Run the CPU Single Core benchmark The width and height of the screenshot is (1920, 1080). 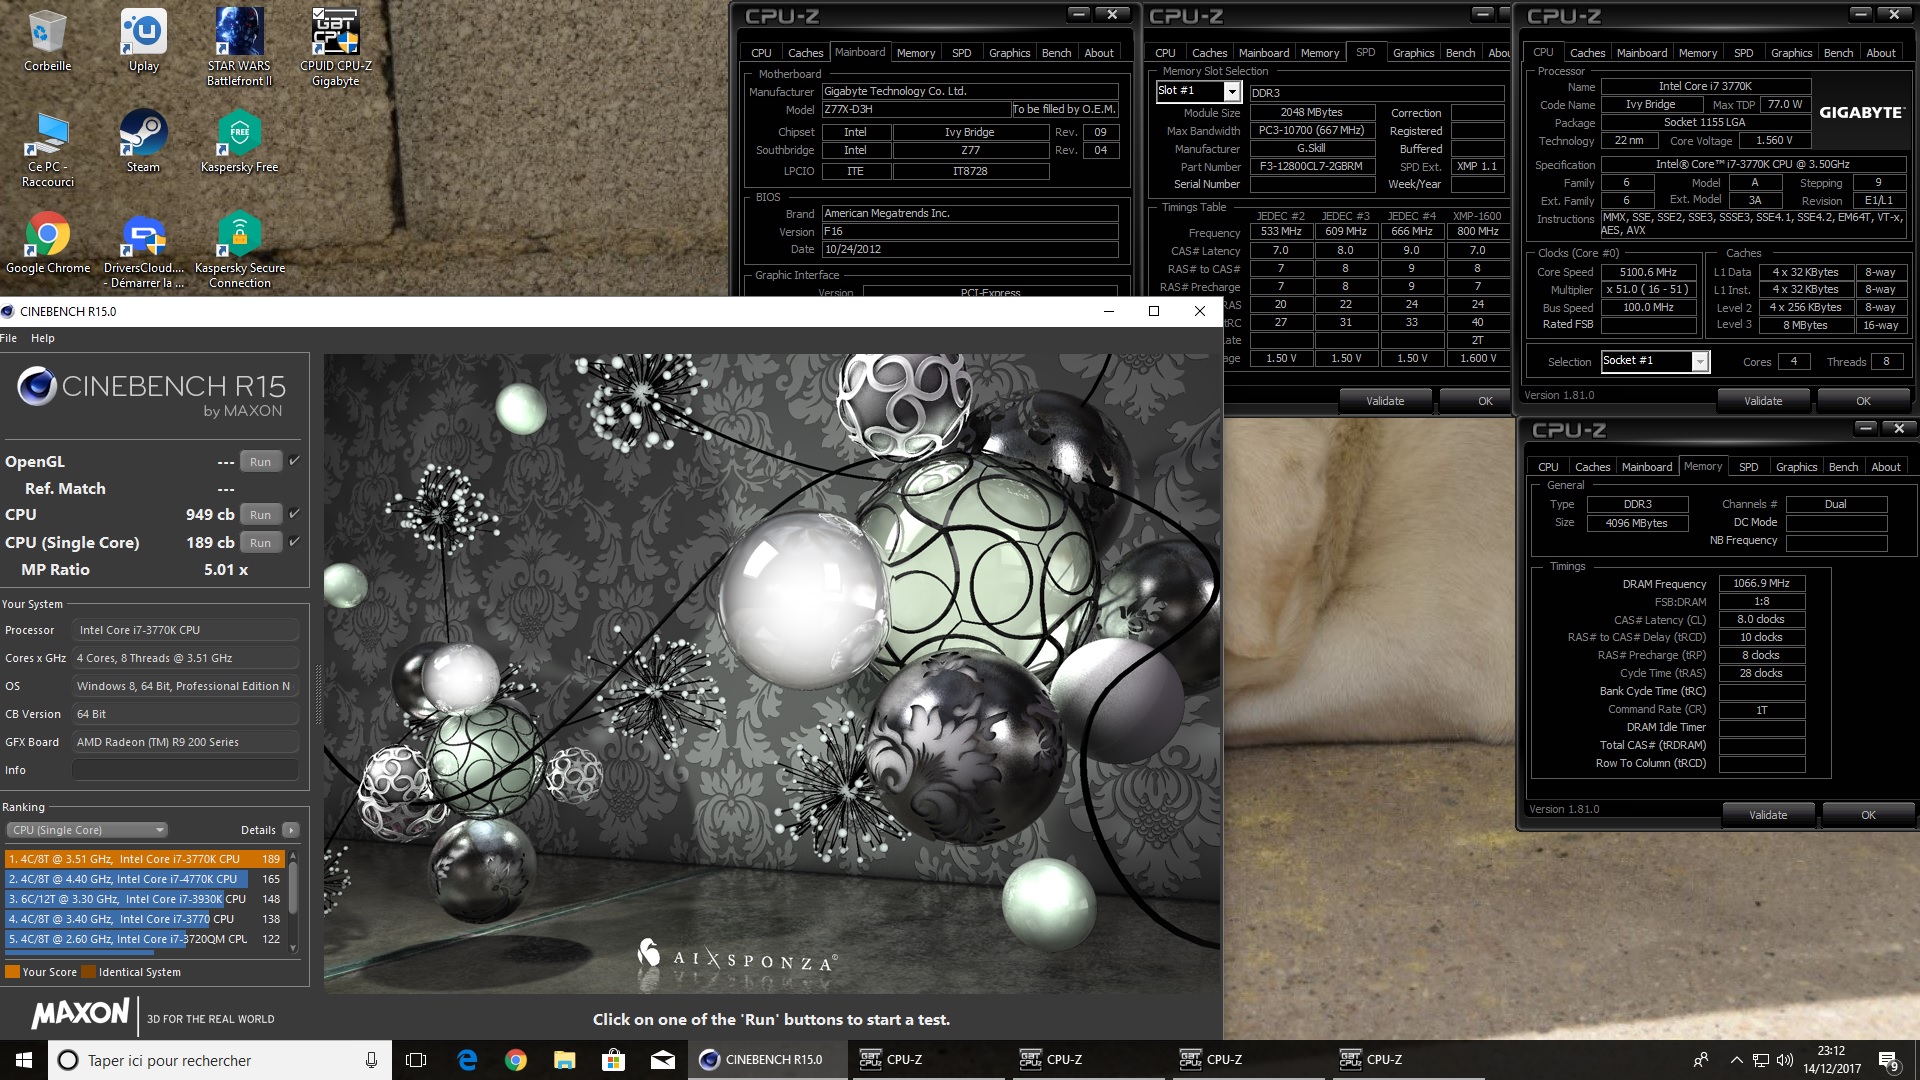[x=260, y=543]
